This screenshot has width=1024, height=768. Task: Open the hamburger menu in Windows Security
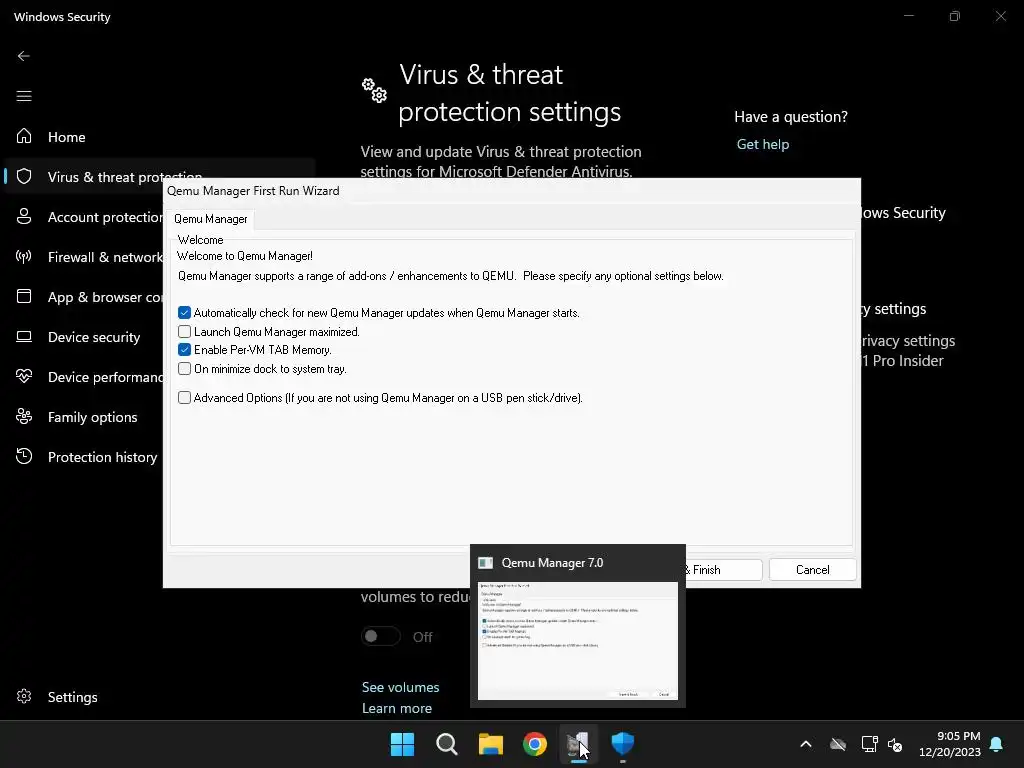[x=24, y=96]
